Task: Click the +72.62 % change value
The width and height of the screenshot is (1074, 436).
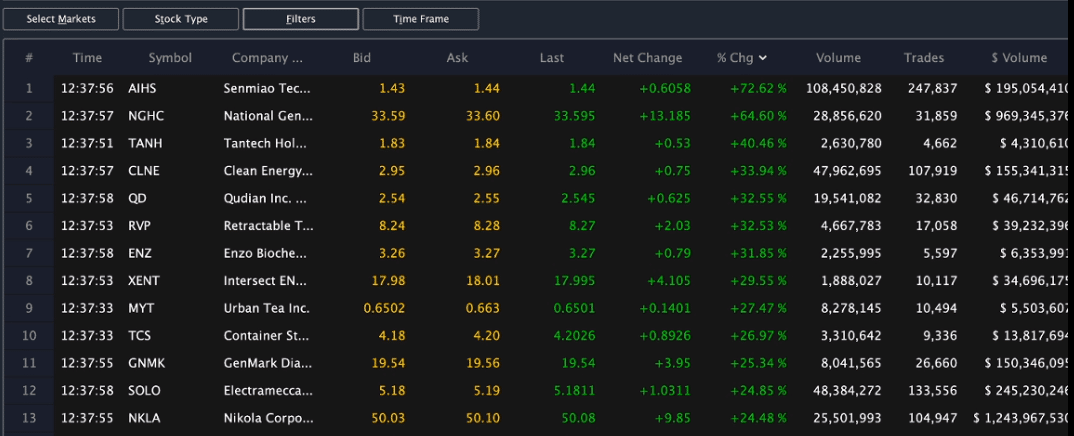Action: [x=758, y=88]
